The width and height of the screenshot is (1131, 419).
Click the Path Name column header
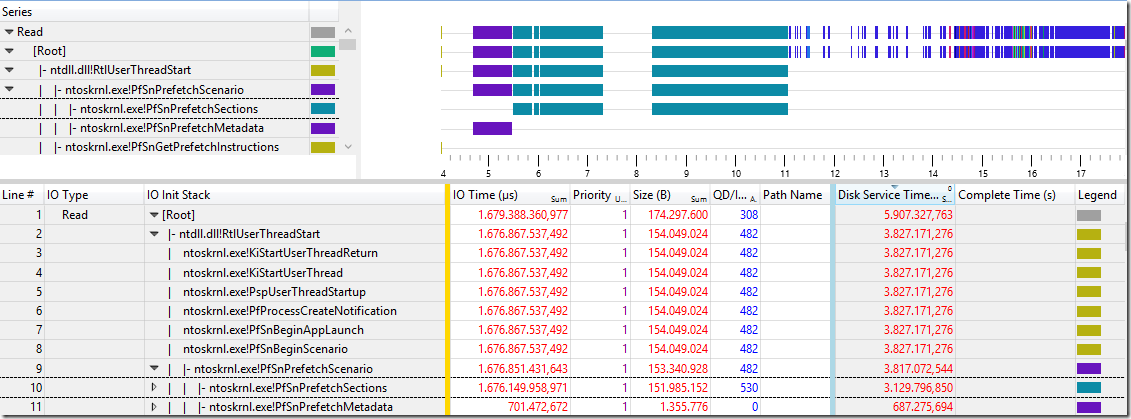[x=796, y=195]
